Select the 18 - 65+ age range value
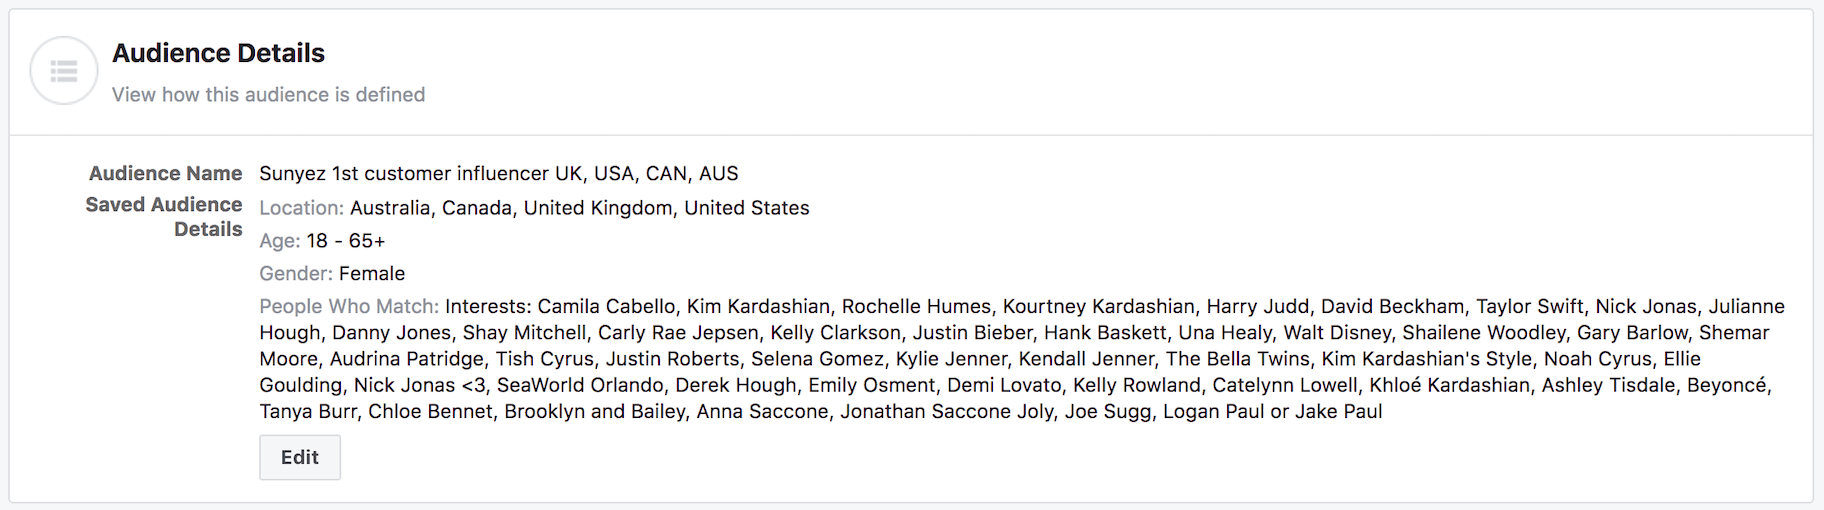 346,241
